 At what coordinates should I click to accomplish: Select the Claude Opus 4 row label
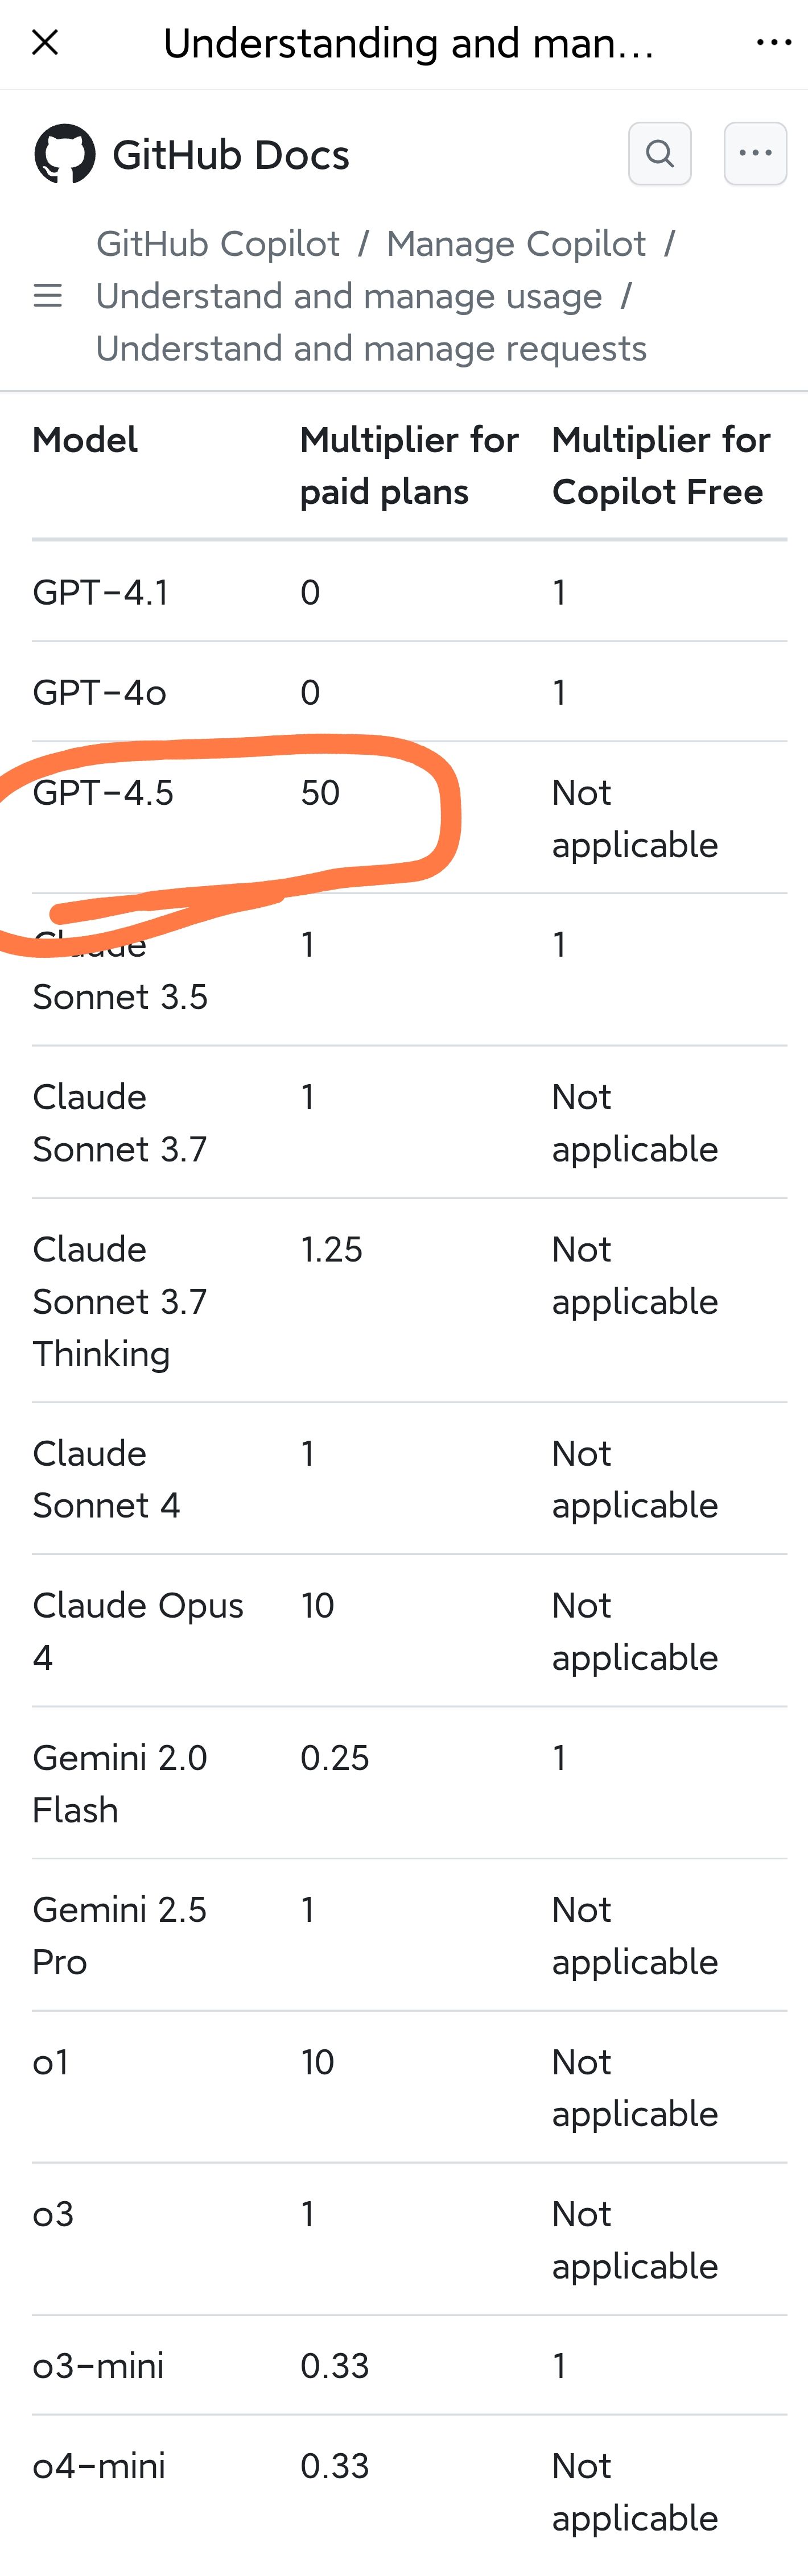tap(138, 1631)
